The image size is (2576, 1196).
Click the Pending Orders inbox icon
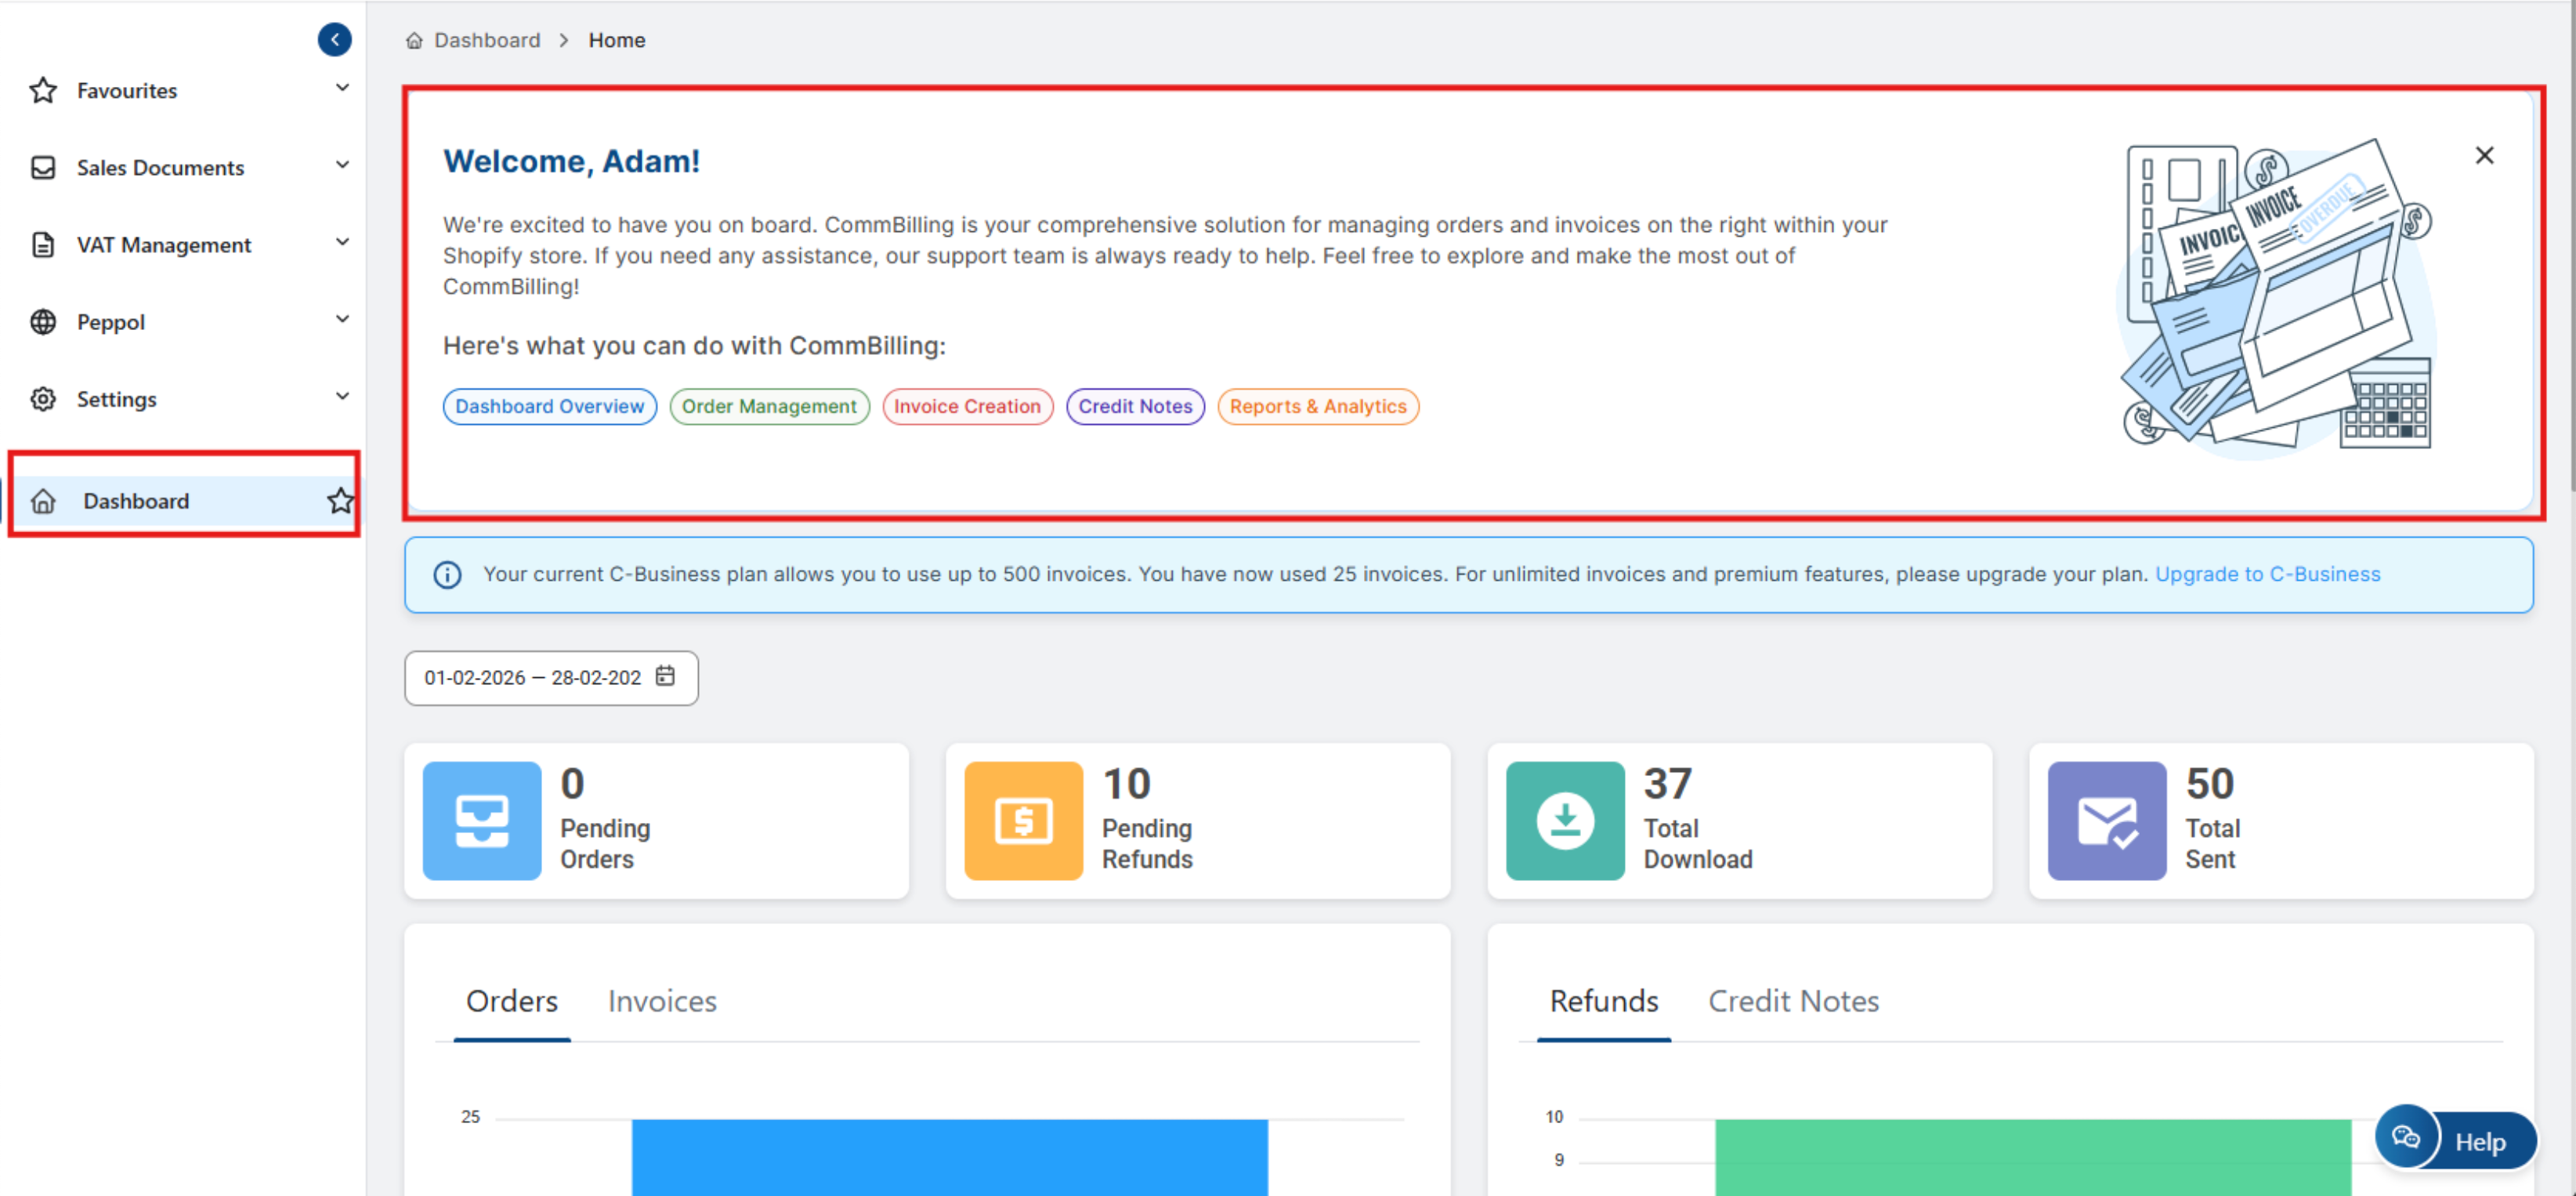[482, 820]
